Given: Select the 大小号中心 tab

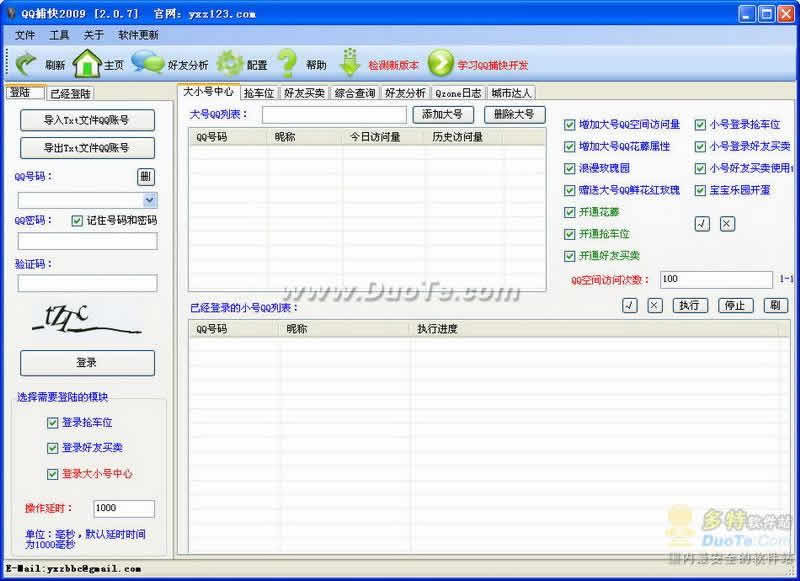Looking at the screenshot, I should pyautogui.click(x=208, y=91).
